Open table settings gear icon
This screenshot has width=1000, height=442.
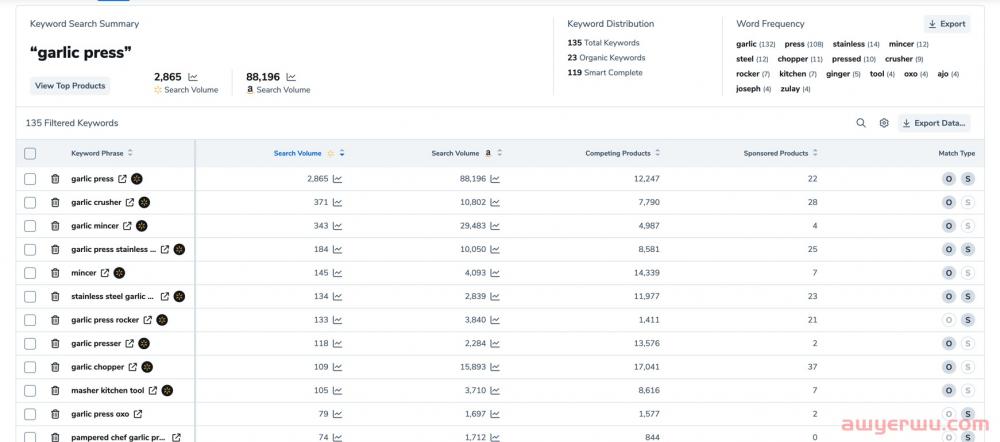click(884, 123)
